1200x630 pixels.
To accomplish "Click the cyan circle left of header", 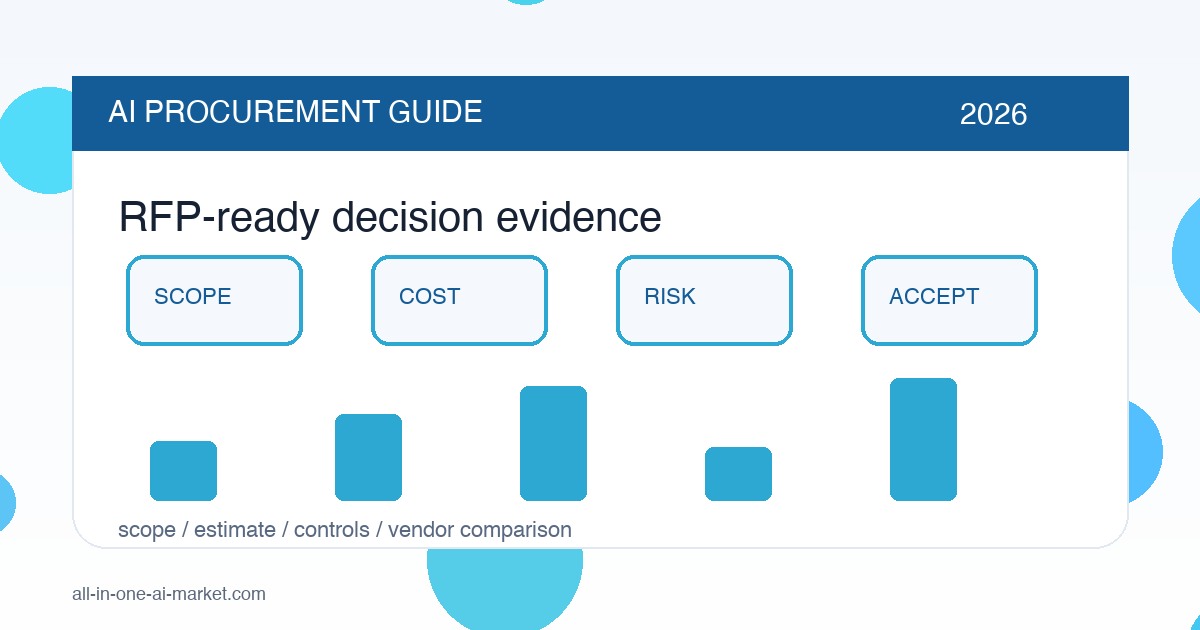I will click(x=36, y=140).
